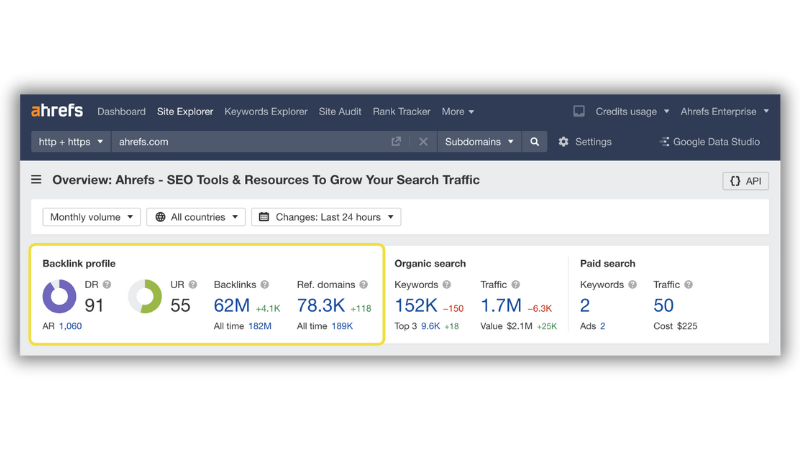This screenshot has height=450, width=800.
Task: Click the Settings gear icon
Action: click(563, 142)
